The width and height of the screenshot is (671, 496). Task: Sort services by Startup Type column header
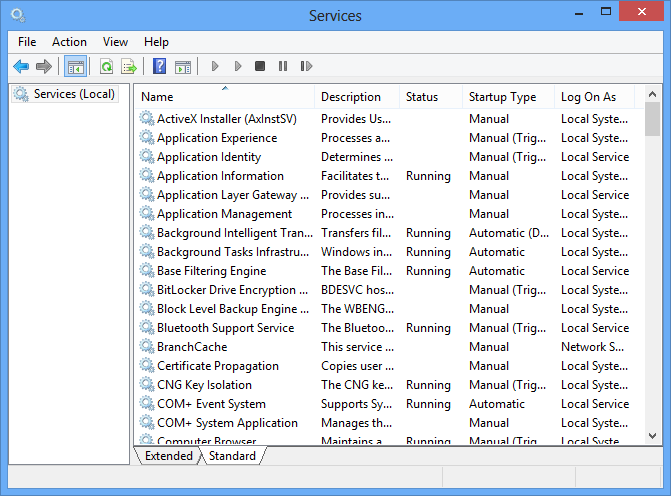coord(502,97)
